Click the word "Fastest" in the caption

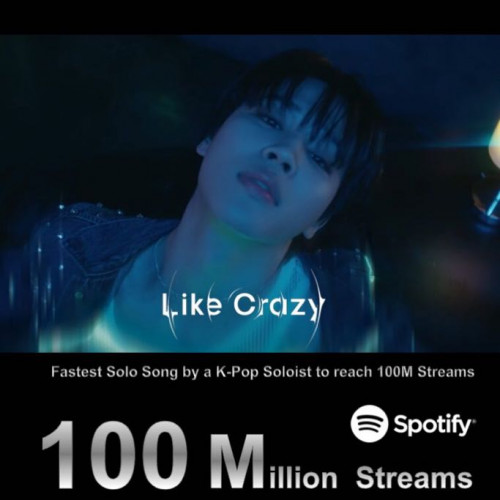coord(76,372)
